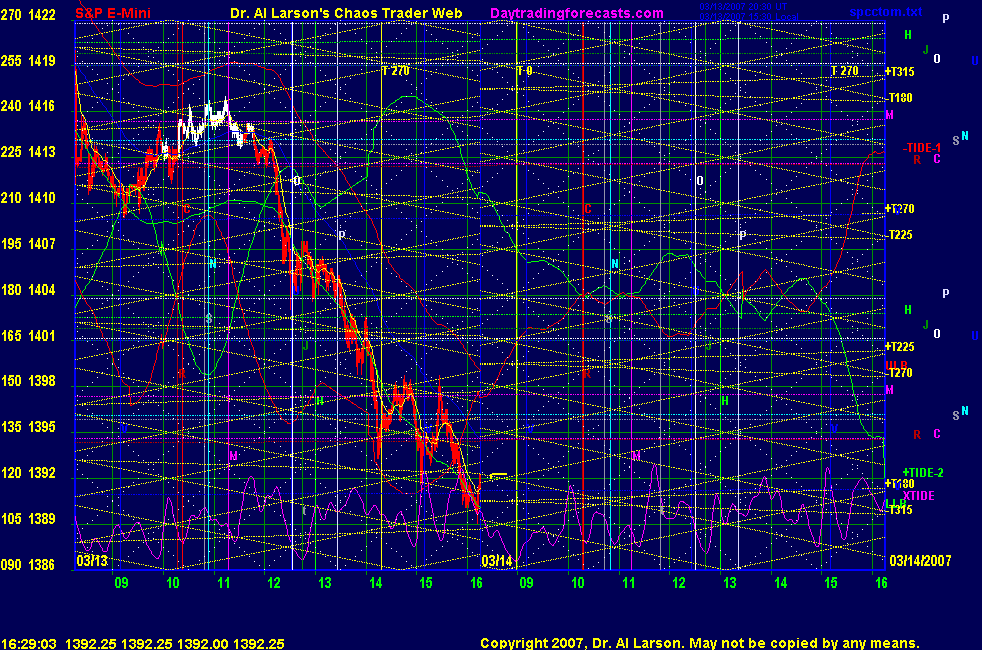Click the "105 1389" price axis label
Image resolution: width=982 pixels, height=650 pixels.
tap(28, 518)
